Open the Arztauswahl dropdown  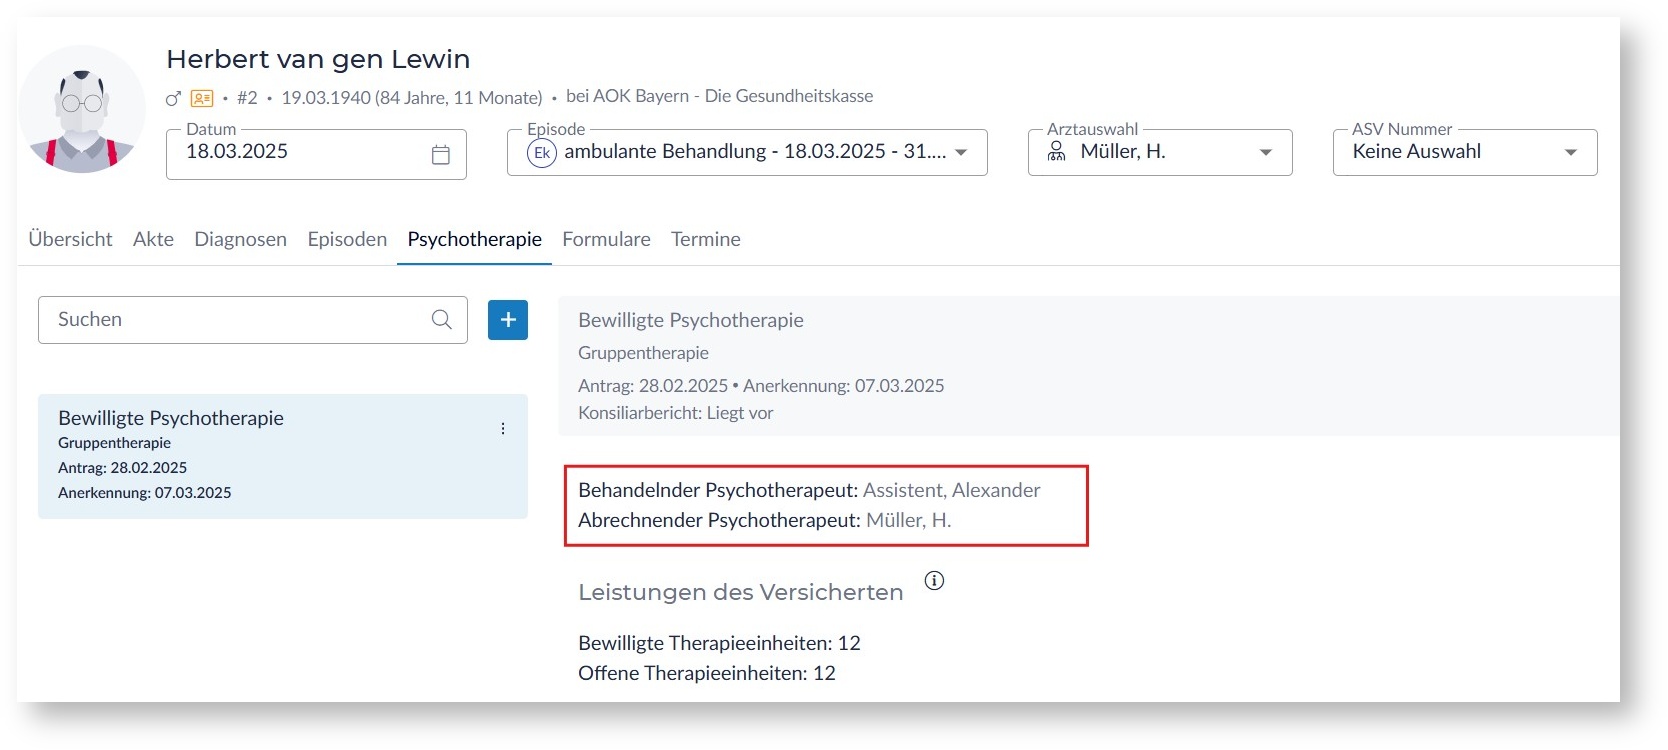(1265, 153)
